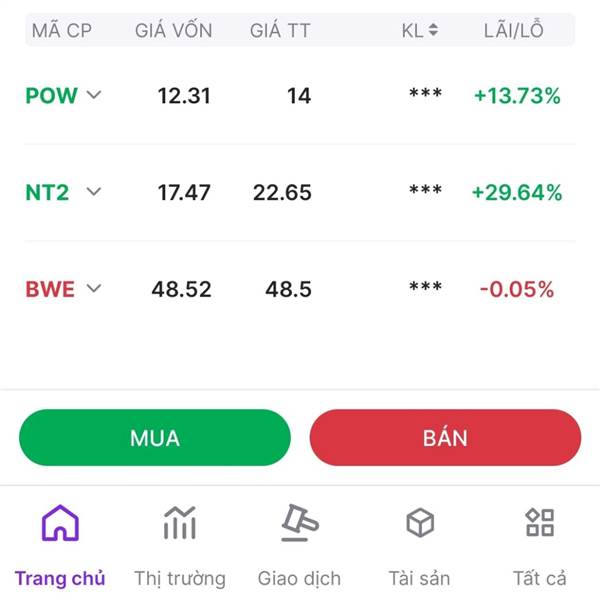Select the BWE stock ticker
The height and width of the screenshot is (600, 600).
coord(50,289)
